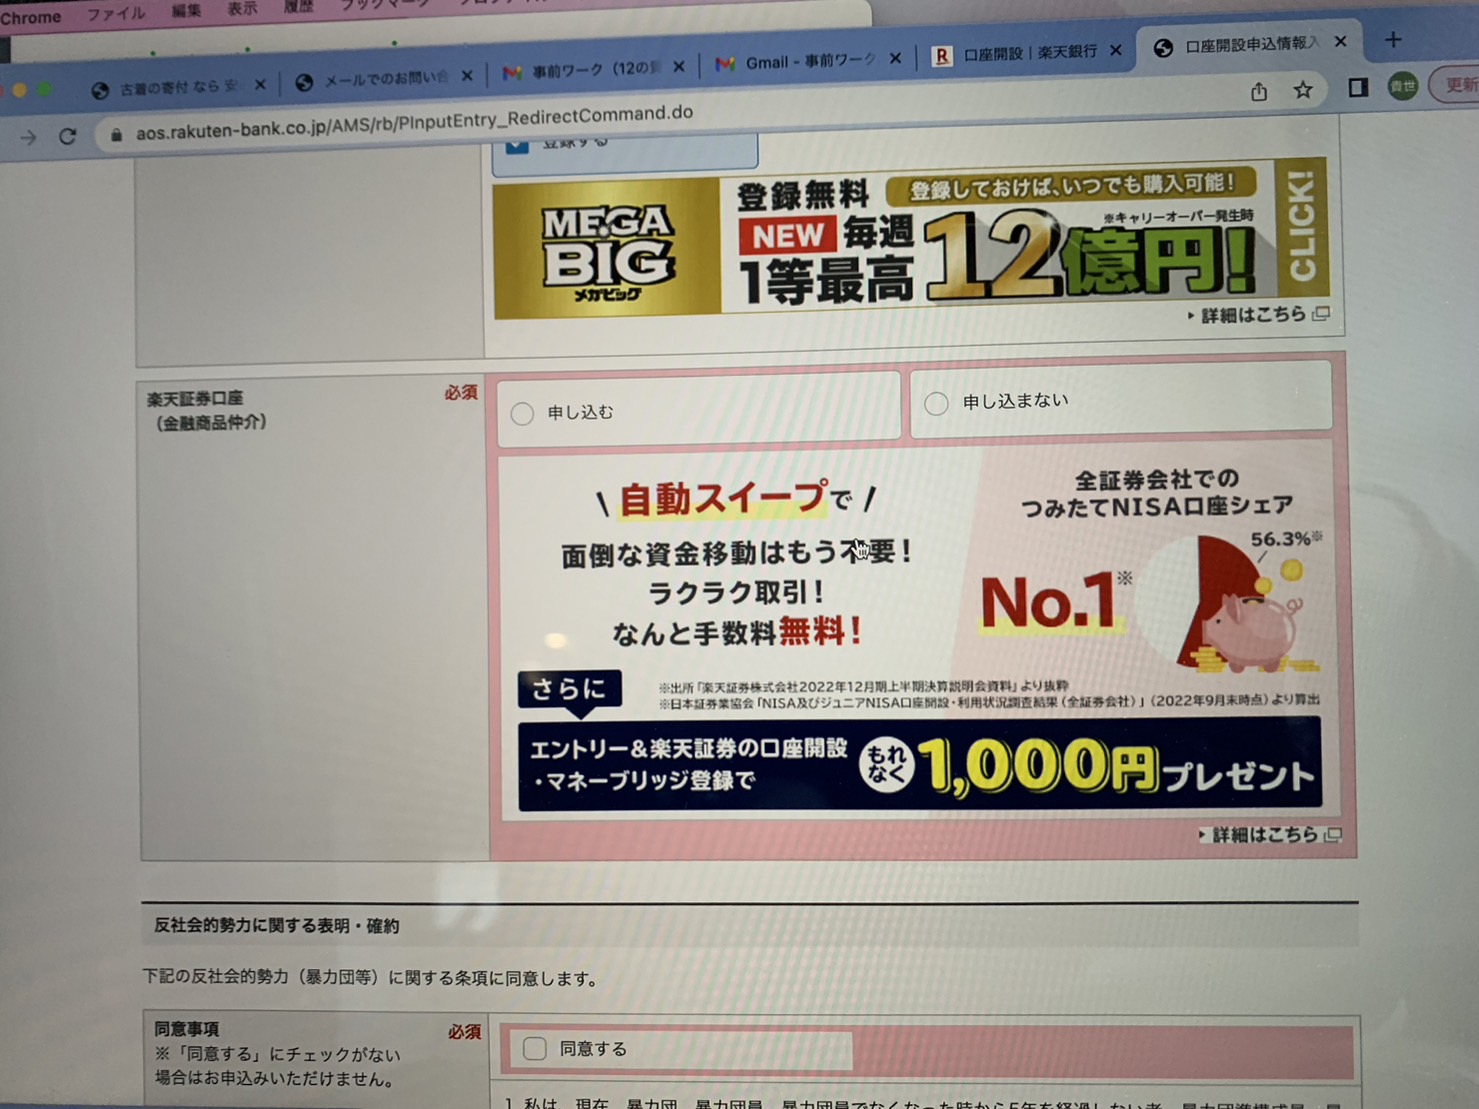Click the CLICK! strip on MEGA BIG banner
This screenshot has width=1479, height=1109.
1301,227
